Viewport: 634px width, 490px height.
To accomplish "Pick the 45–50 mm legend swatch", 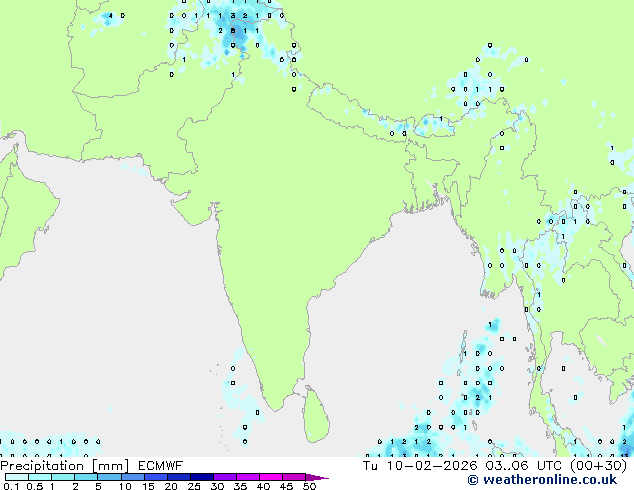I will (x=294, y=477).
